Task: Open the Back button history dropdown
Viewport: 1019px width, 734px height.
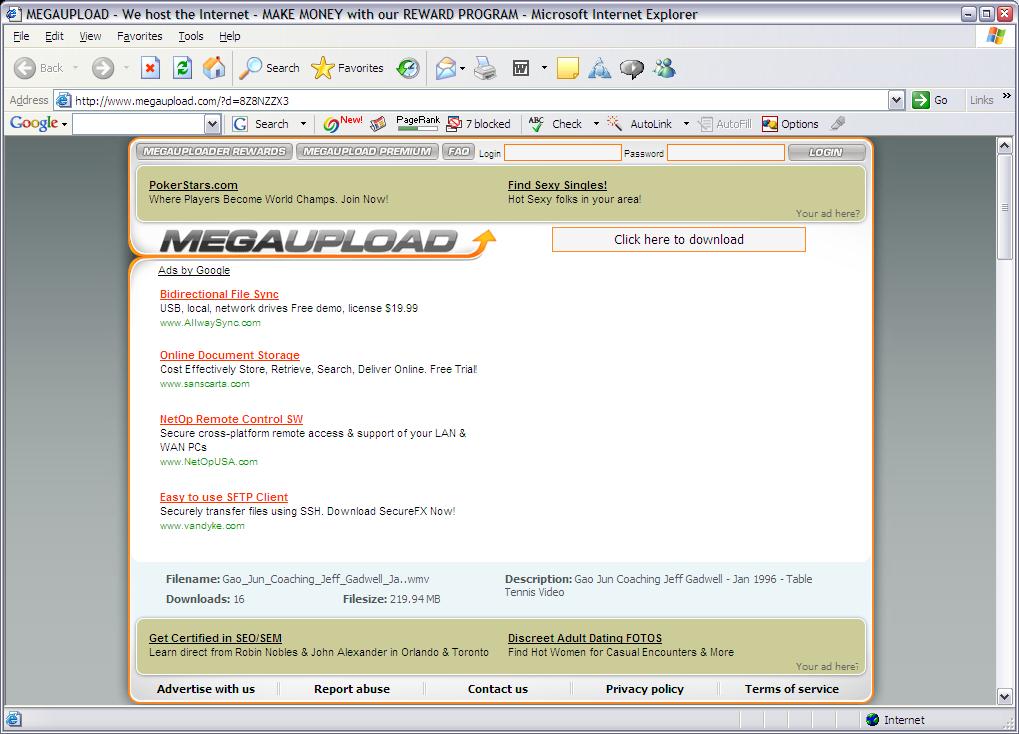Action: [75, 68]
